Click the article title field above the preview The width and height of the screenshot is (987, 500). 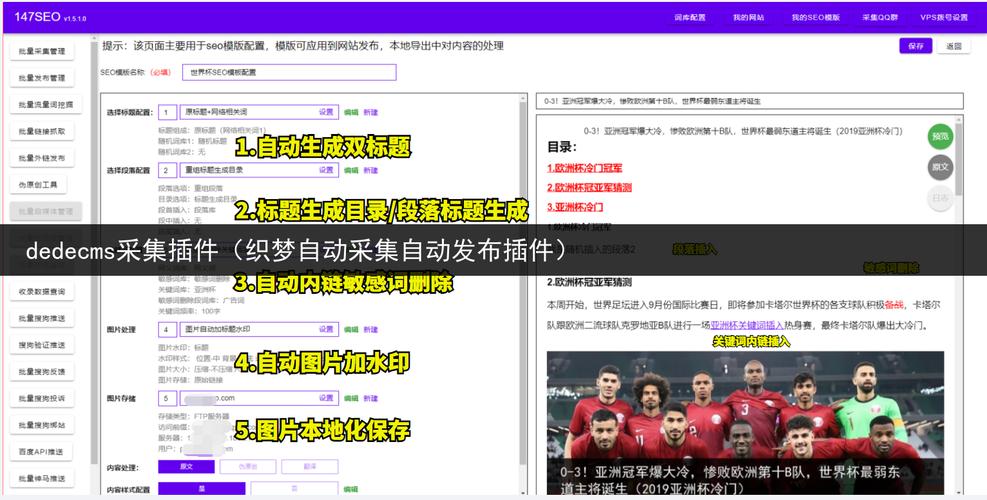point(750,101)
